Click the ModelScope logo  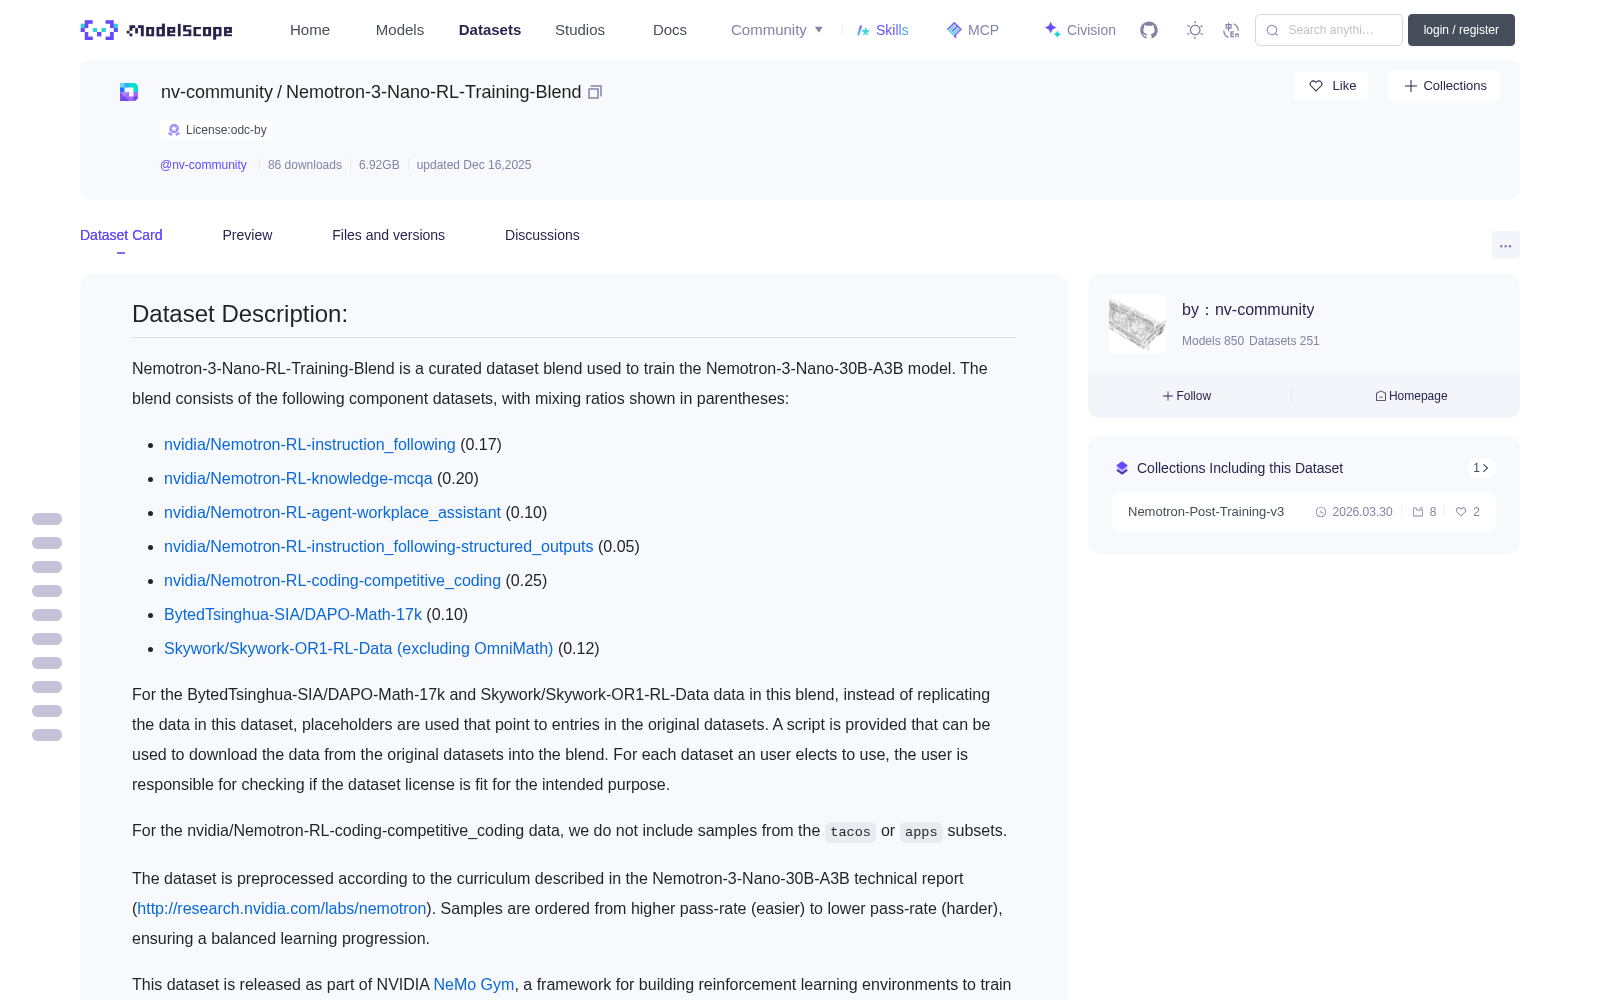click(156, 30)
